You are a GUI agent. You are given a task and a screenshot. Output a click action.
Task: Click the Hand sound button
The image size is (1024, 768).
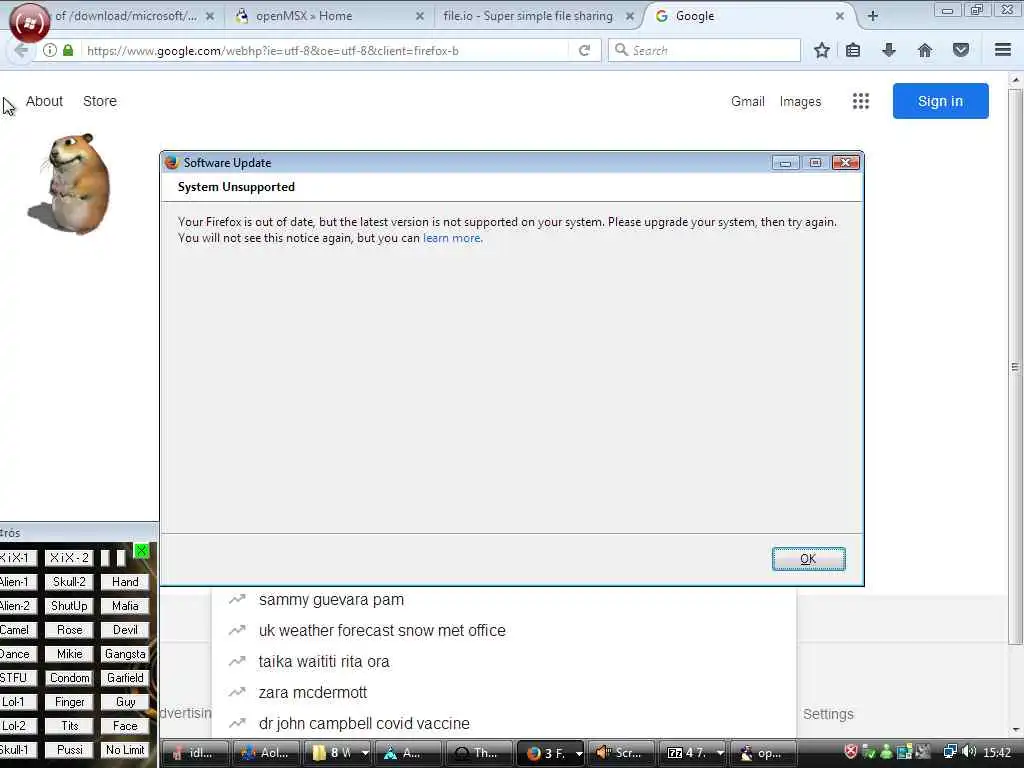point(125,582)
